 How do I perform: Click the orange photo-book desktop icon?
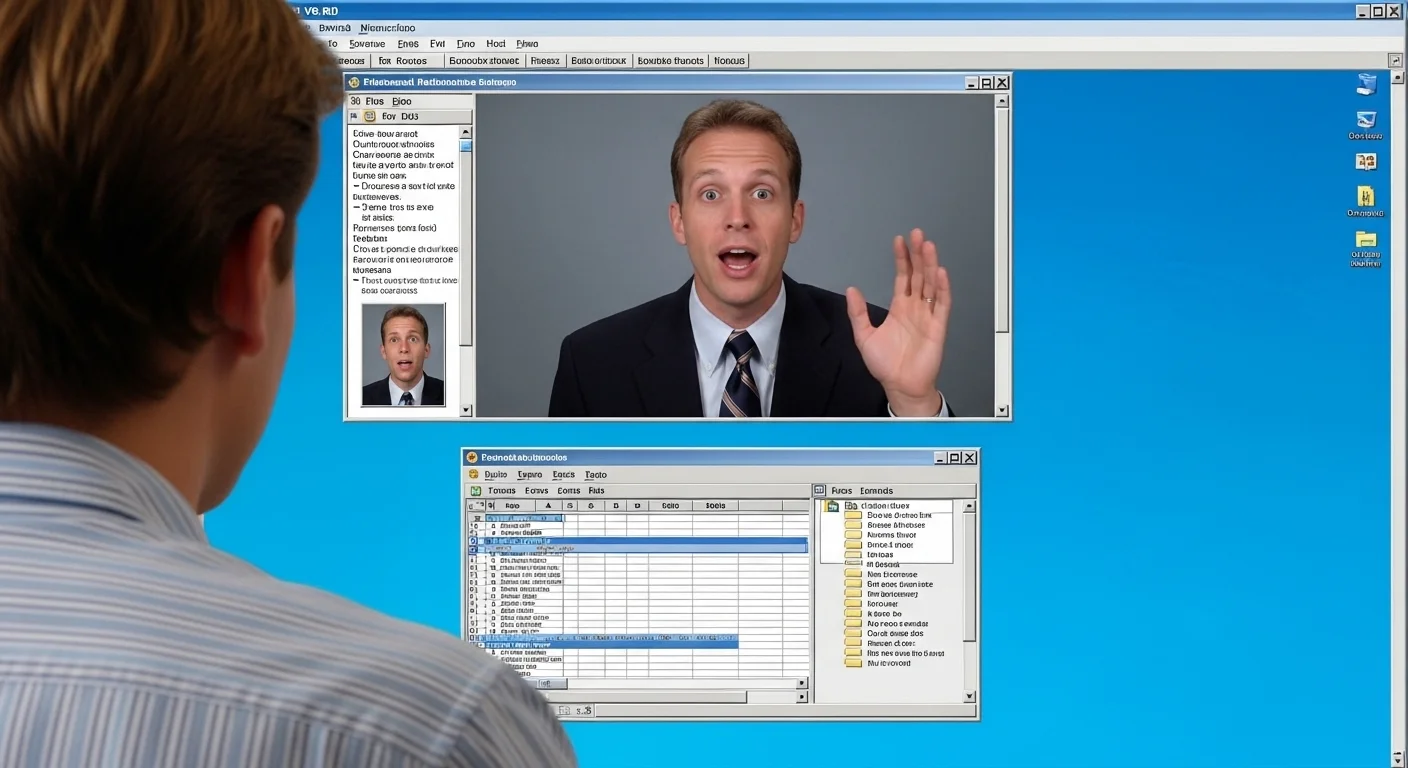(1365, 161)
